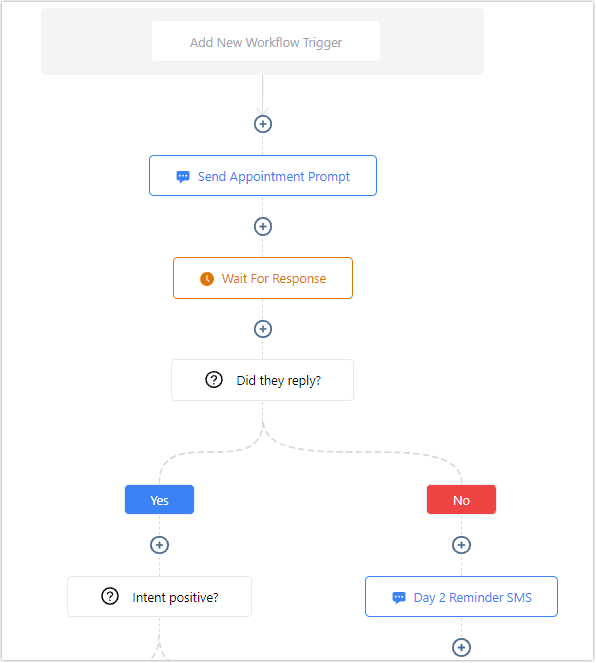Screen dimensions: 596x663
Task: Add step after Day 2 Reminder SMS
Action: [x=461, y=647]
